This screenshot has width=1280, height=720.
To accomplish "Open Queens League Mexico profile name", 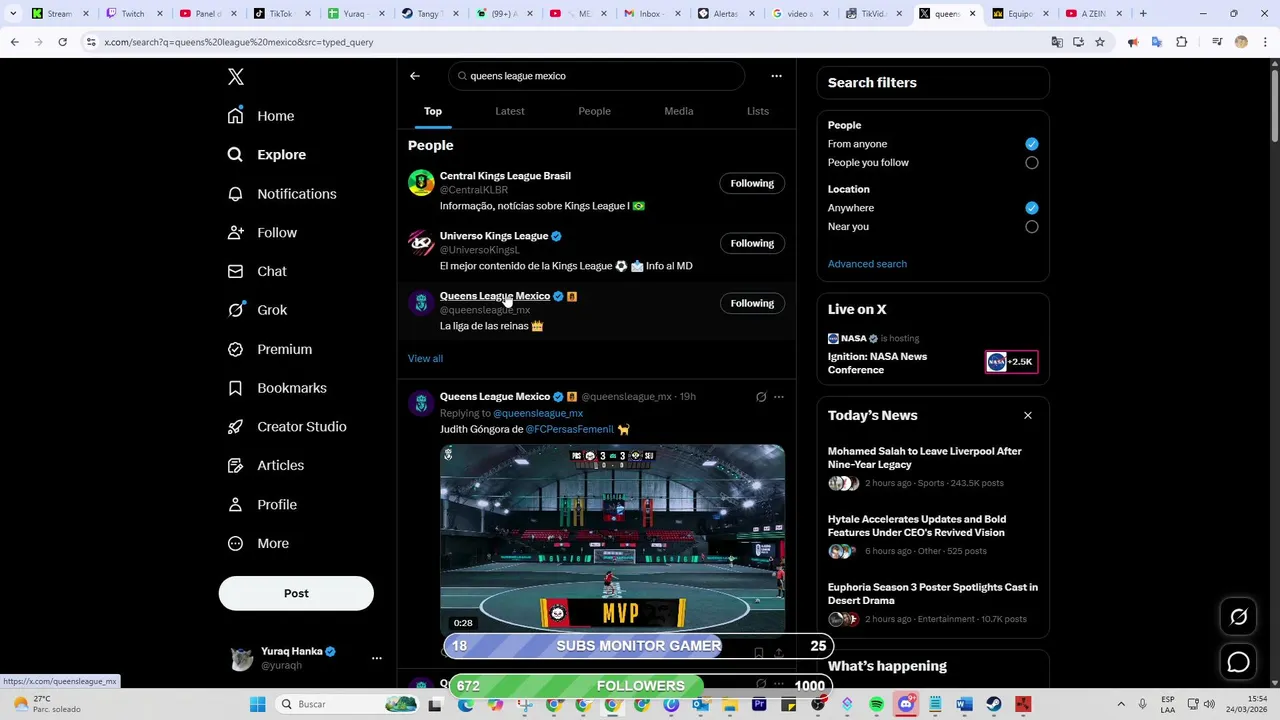I will point(495,296).
